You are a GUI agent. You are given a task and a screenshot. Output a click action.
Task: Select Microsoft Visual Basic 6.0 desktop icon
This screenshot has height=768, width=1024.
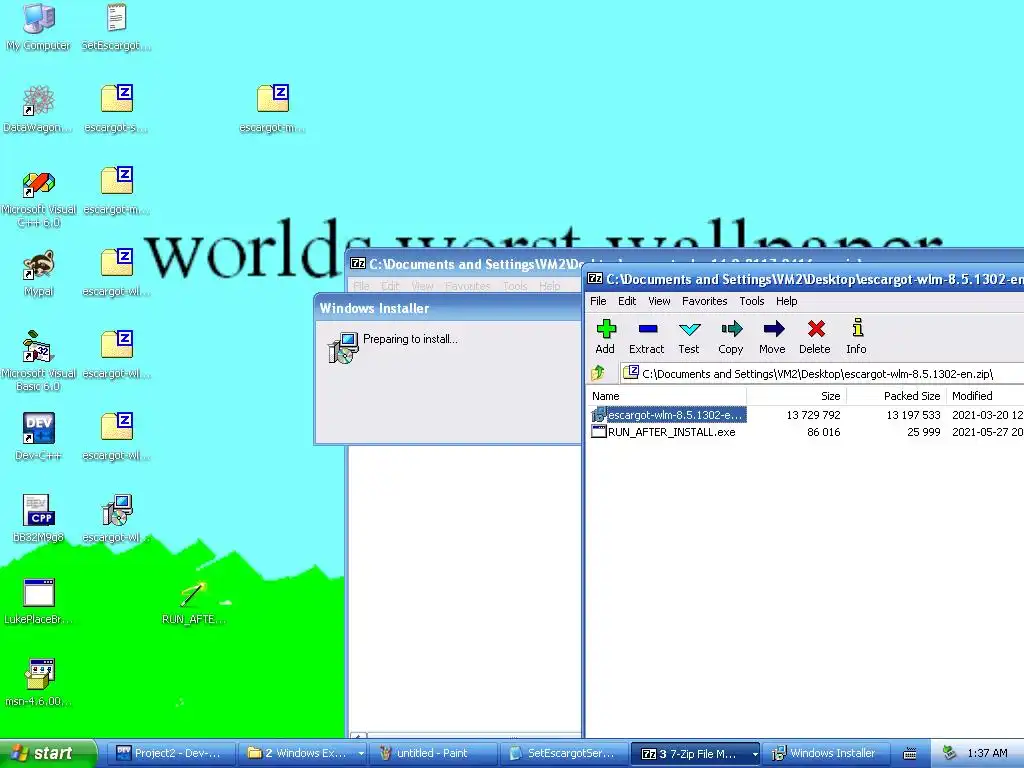pyautogui.click(x=39, y=362)
